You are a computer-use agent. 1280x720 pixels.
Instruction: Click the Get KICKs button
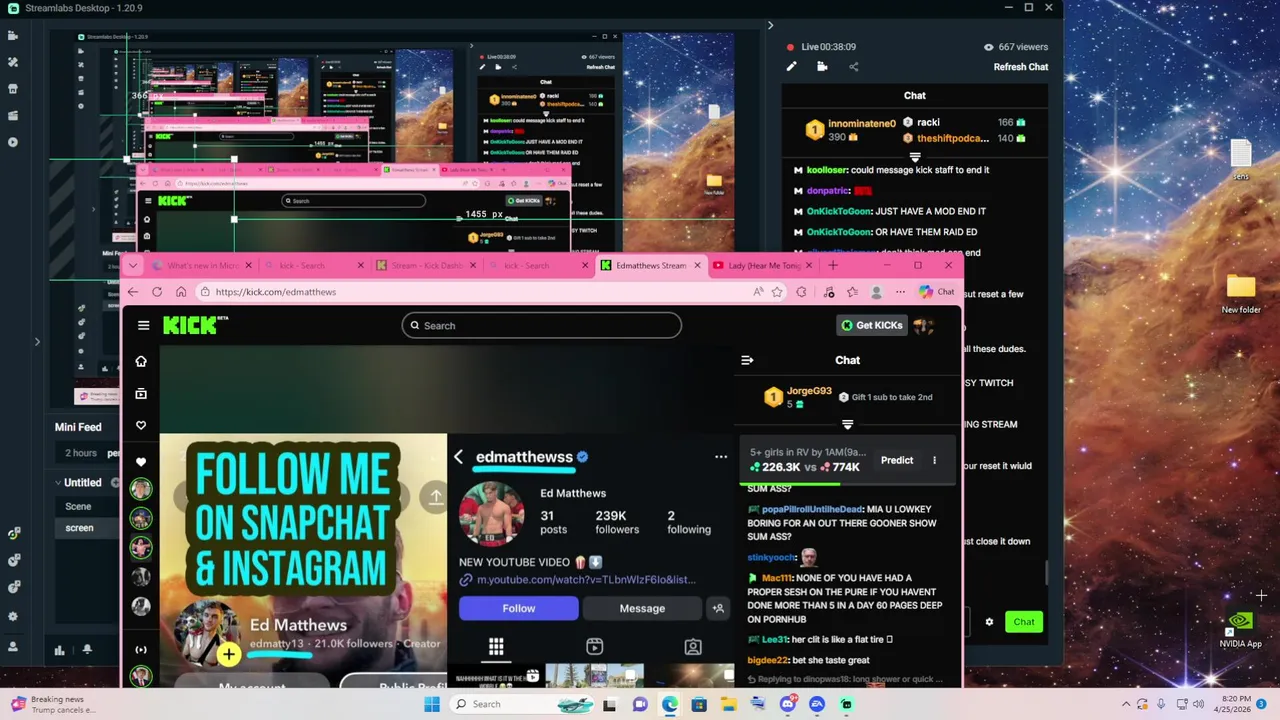(x=871, y=325)
